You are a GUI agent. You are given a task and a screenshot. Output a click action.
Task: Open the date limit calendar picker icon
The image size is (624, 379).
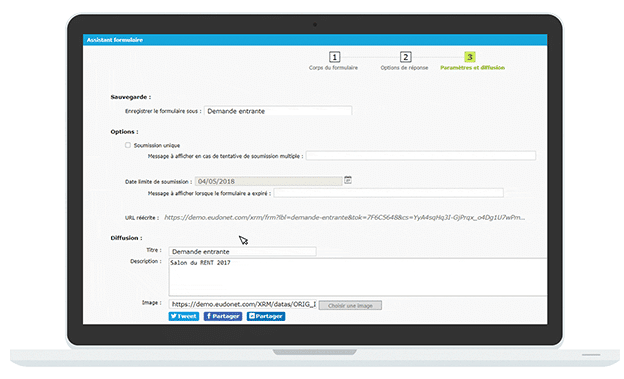click(x=348, y=180)
